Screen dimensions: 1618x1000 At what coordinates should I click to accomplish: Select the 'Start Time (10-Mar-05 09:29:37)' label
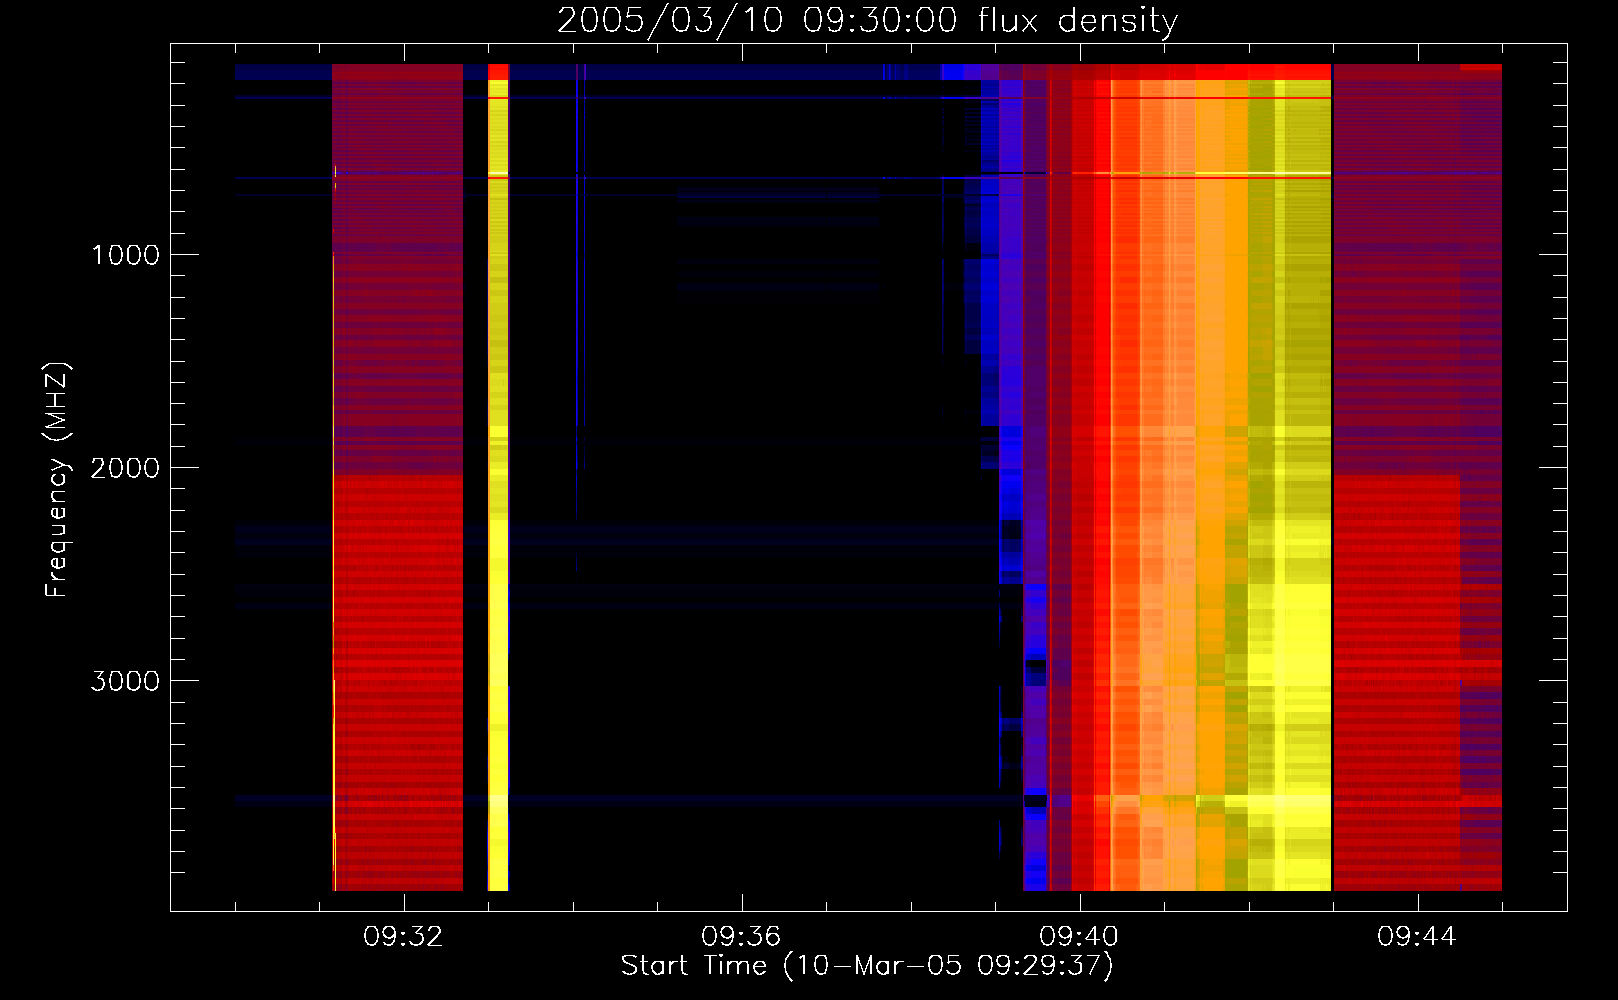point(867,966)
